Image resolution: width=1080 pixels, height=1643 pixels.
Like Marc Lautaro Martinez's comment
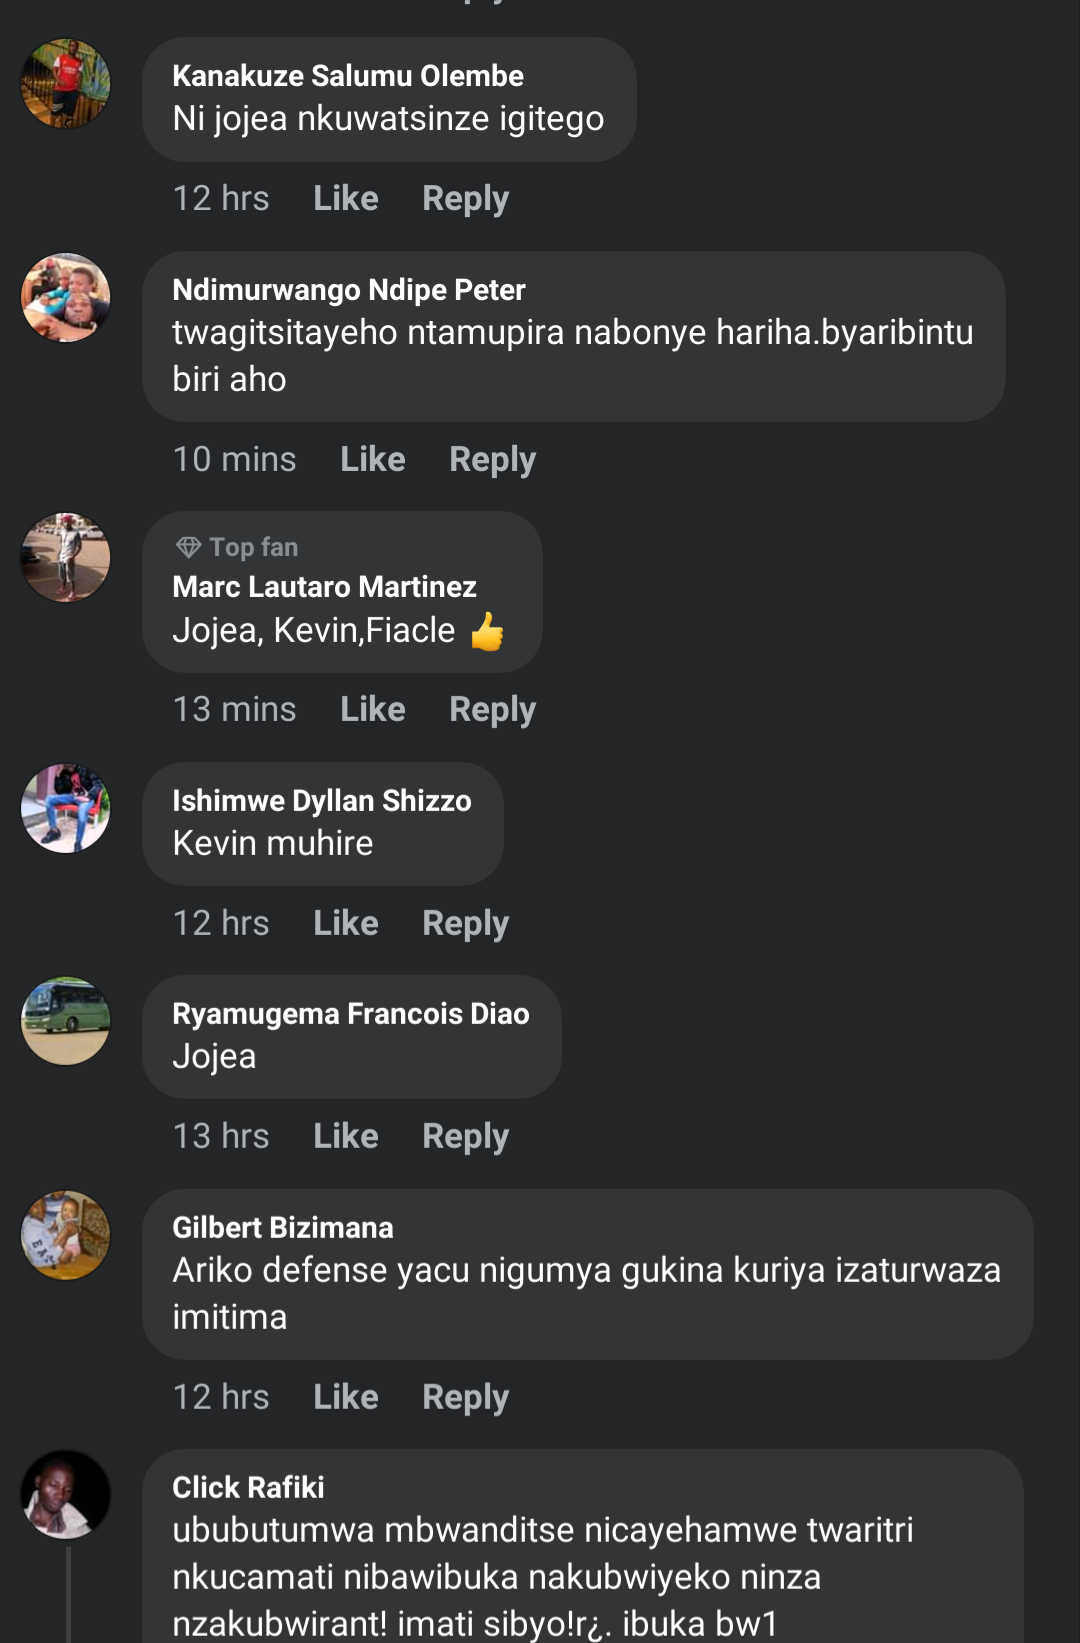[x=372, y=709]
